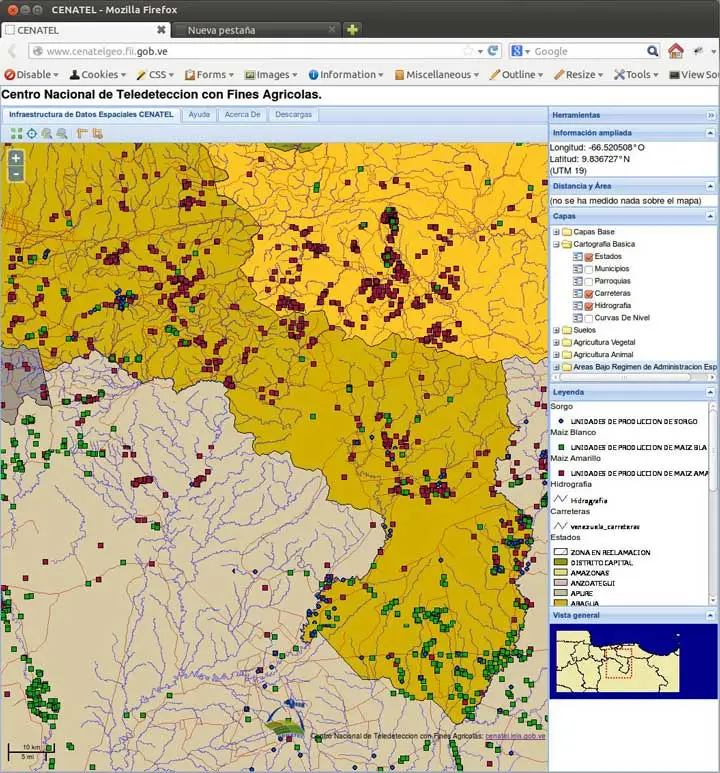
Task: Expand the Capas Base folder
Action: 556,232
